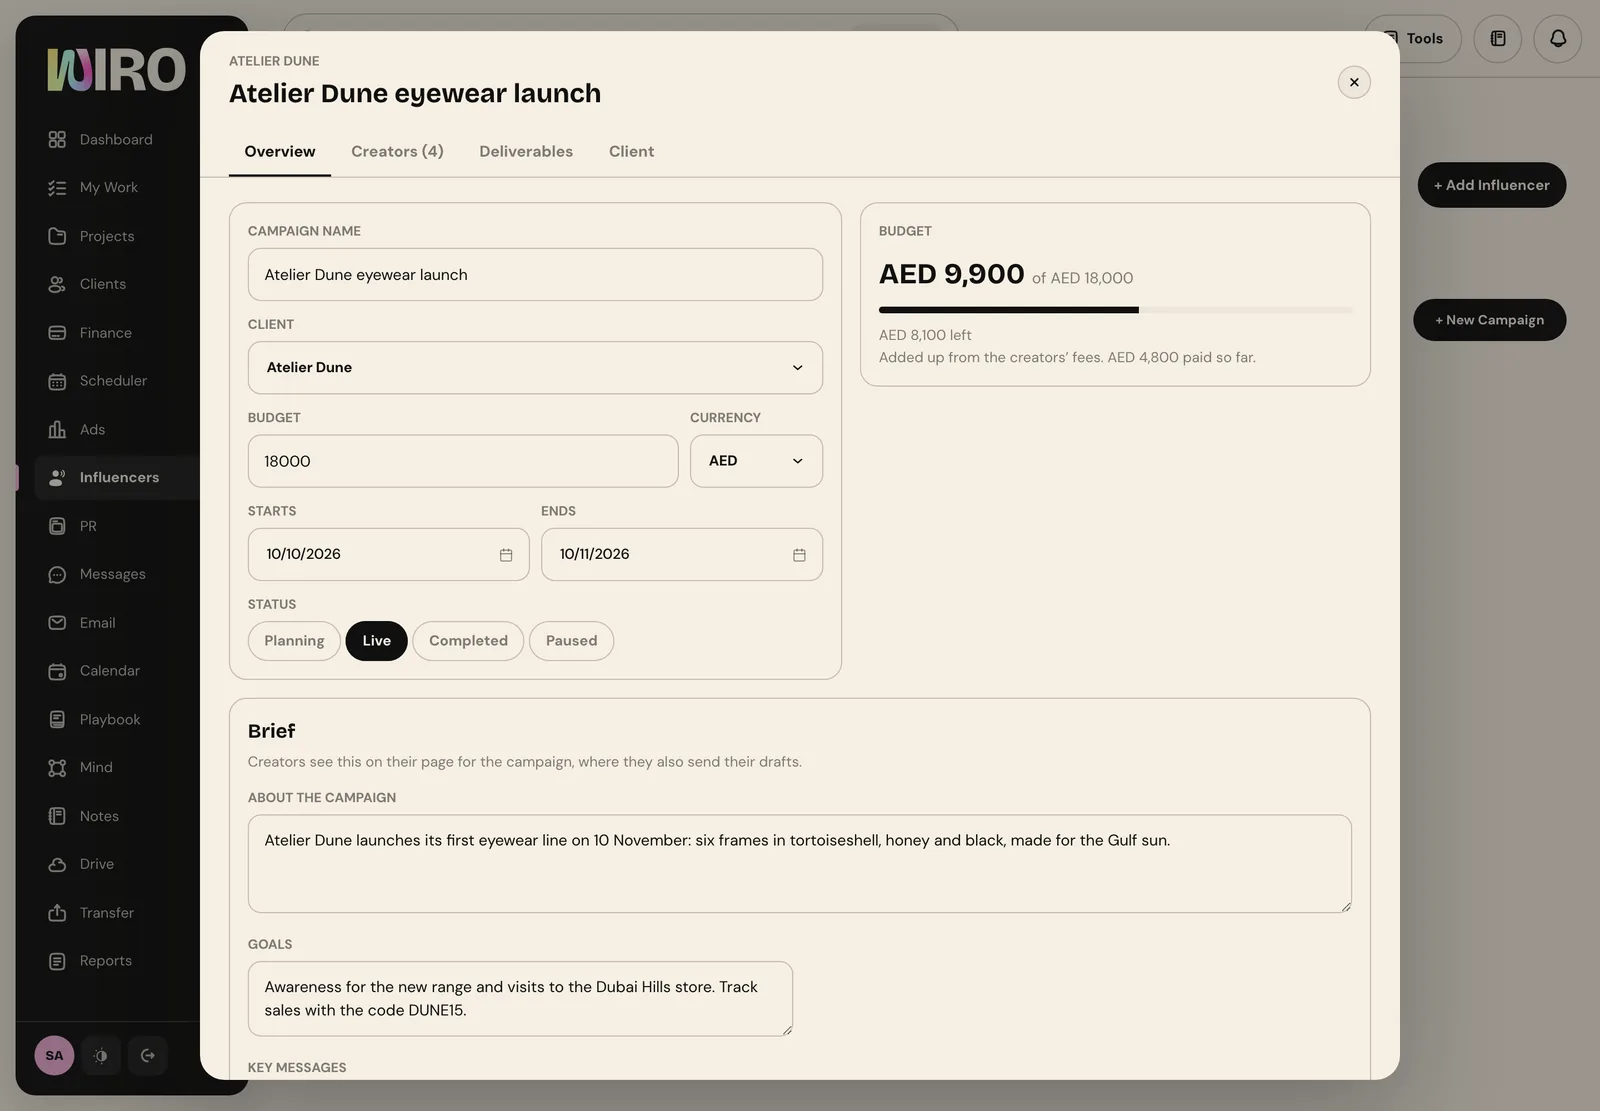
Task: Set campaign status to Completed
Action: (x=468, y=641)
